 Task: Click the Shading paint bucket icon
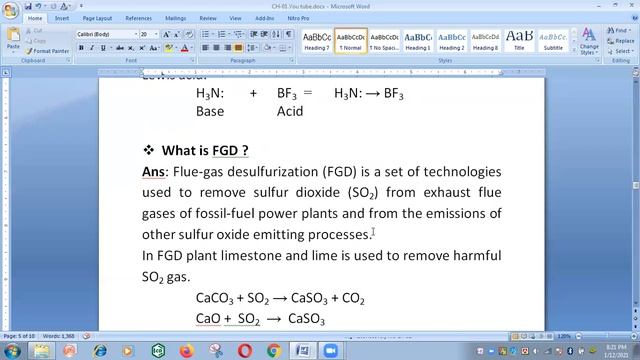(267, 48)
